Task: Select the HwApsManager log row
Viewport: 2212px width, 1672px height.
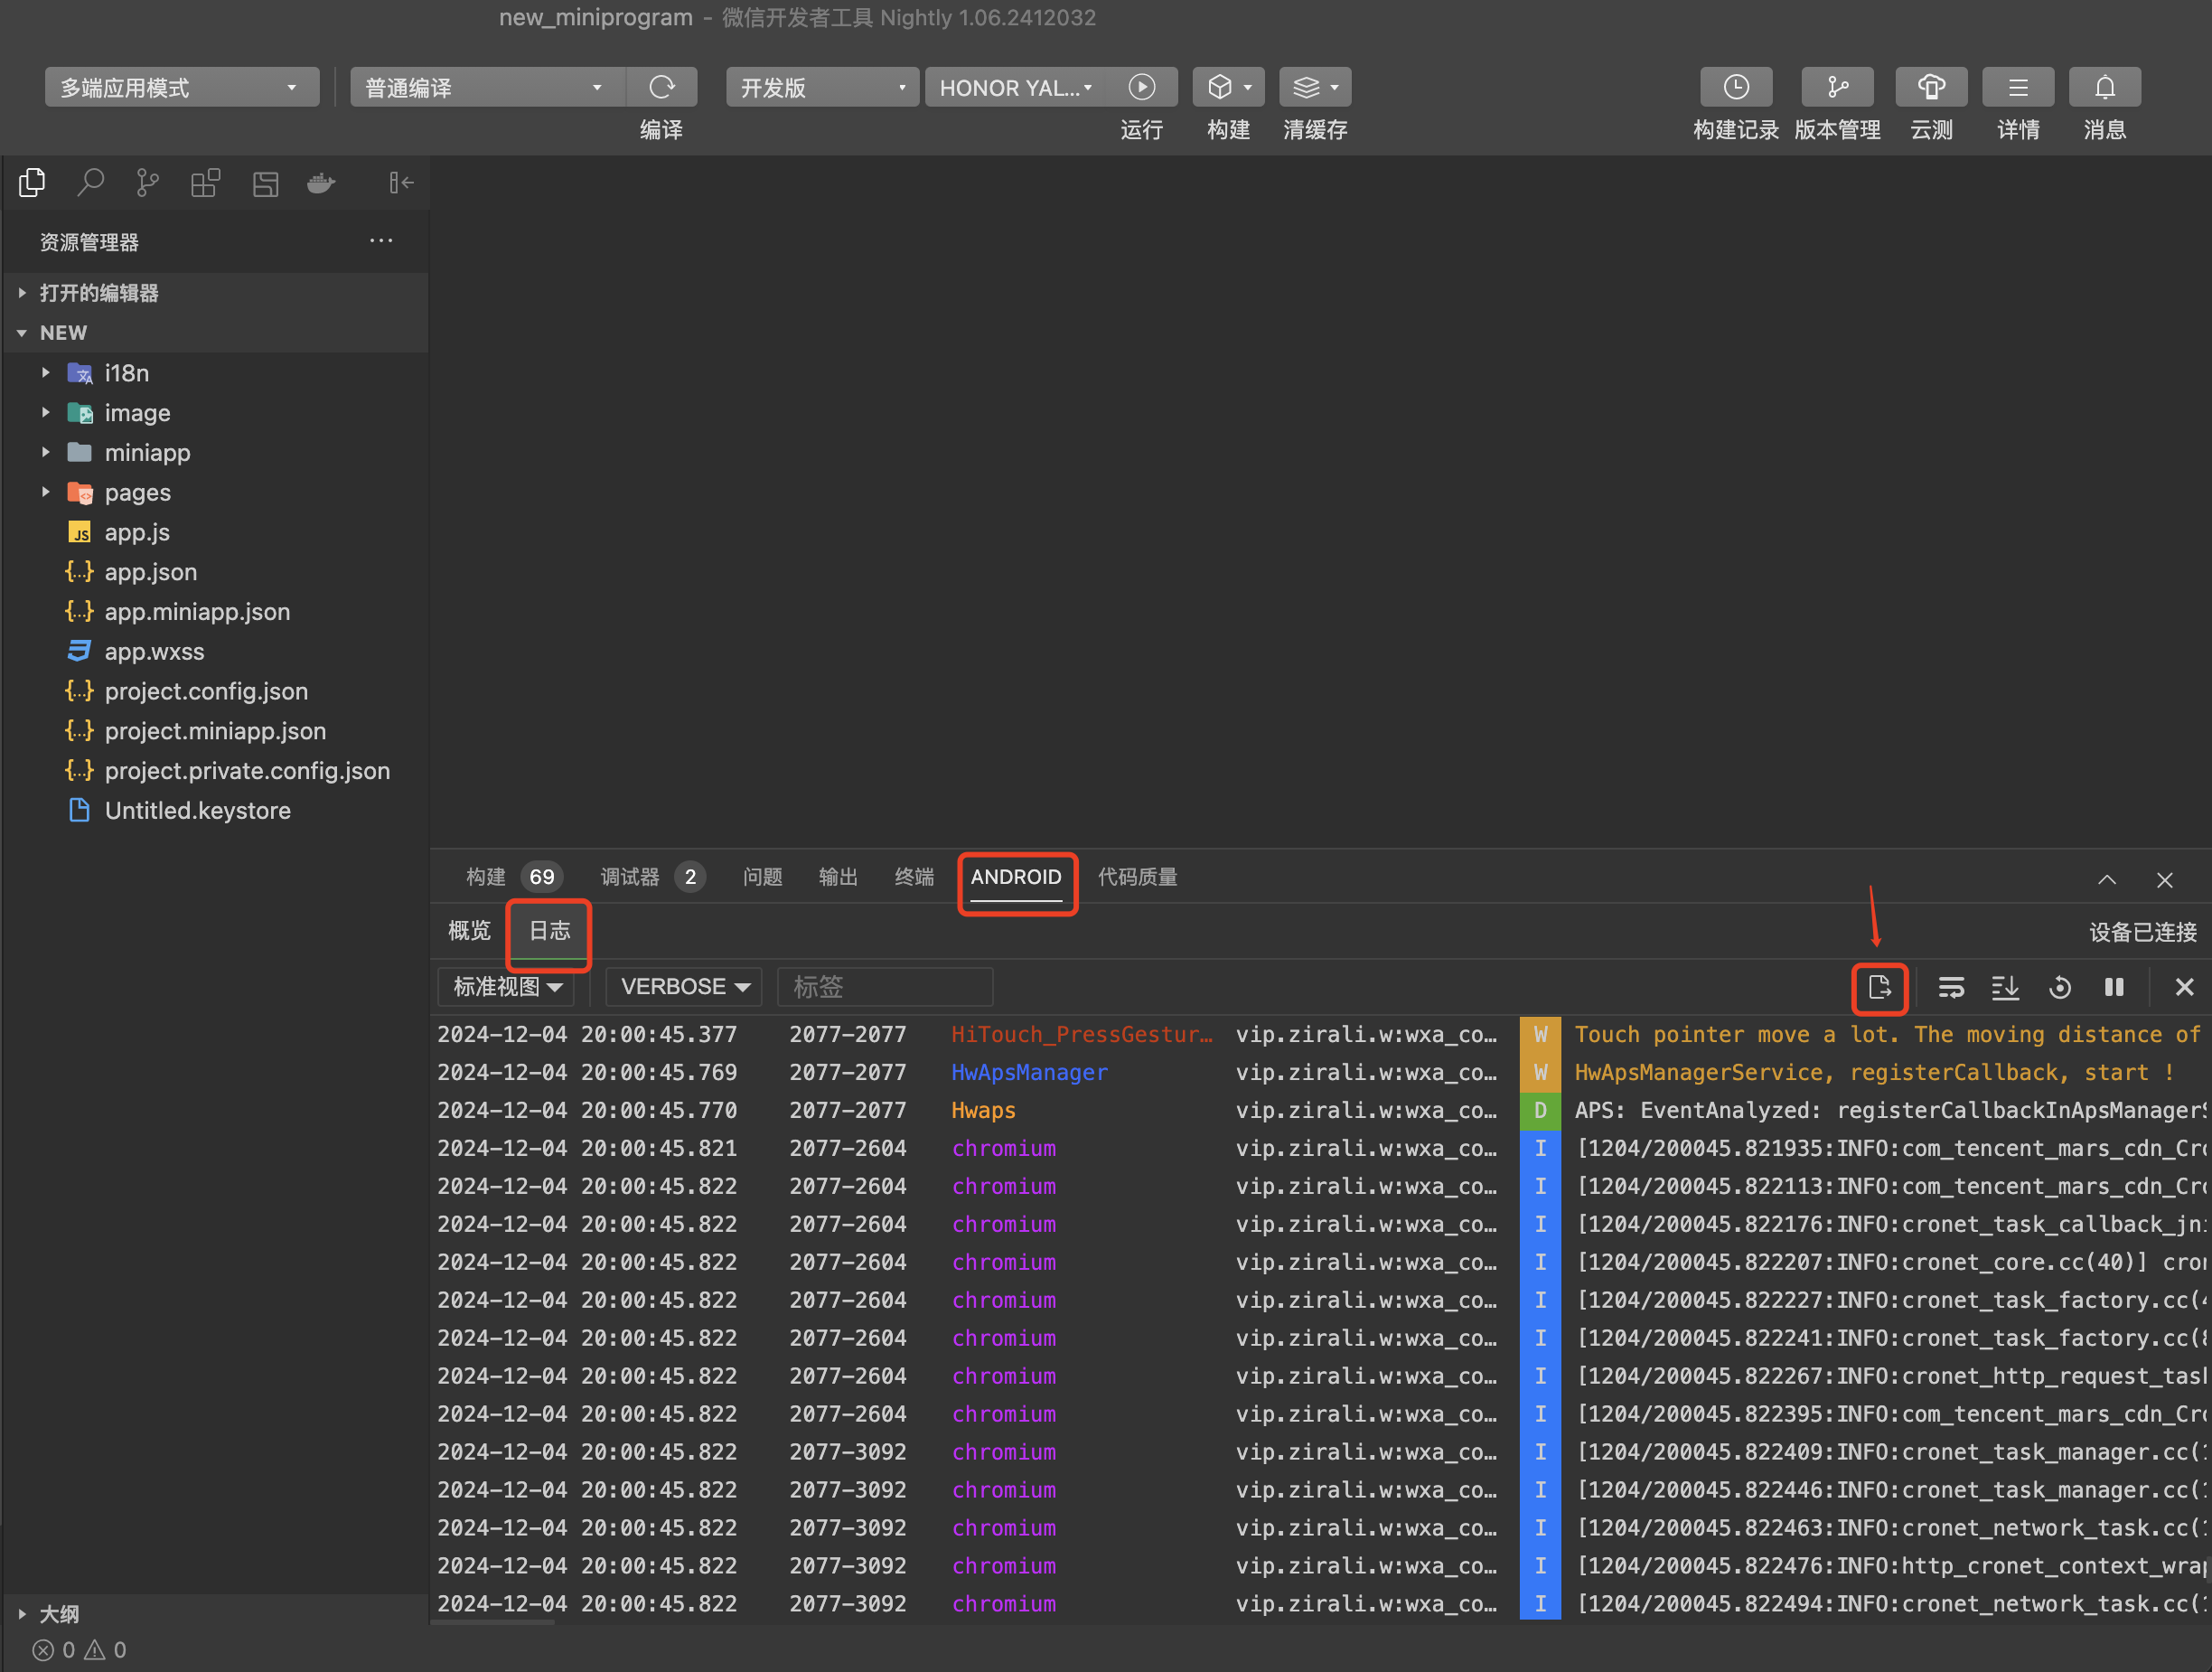Action: pyautogui.click(x=1320, y=1073)
